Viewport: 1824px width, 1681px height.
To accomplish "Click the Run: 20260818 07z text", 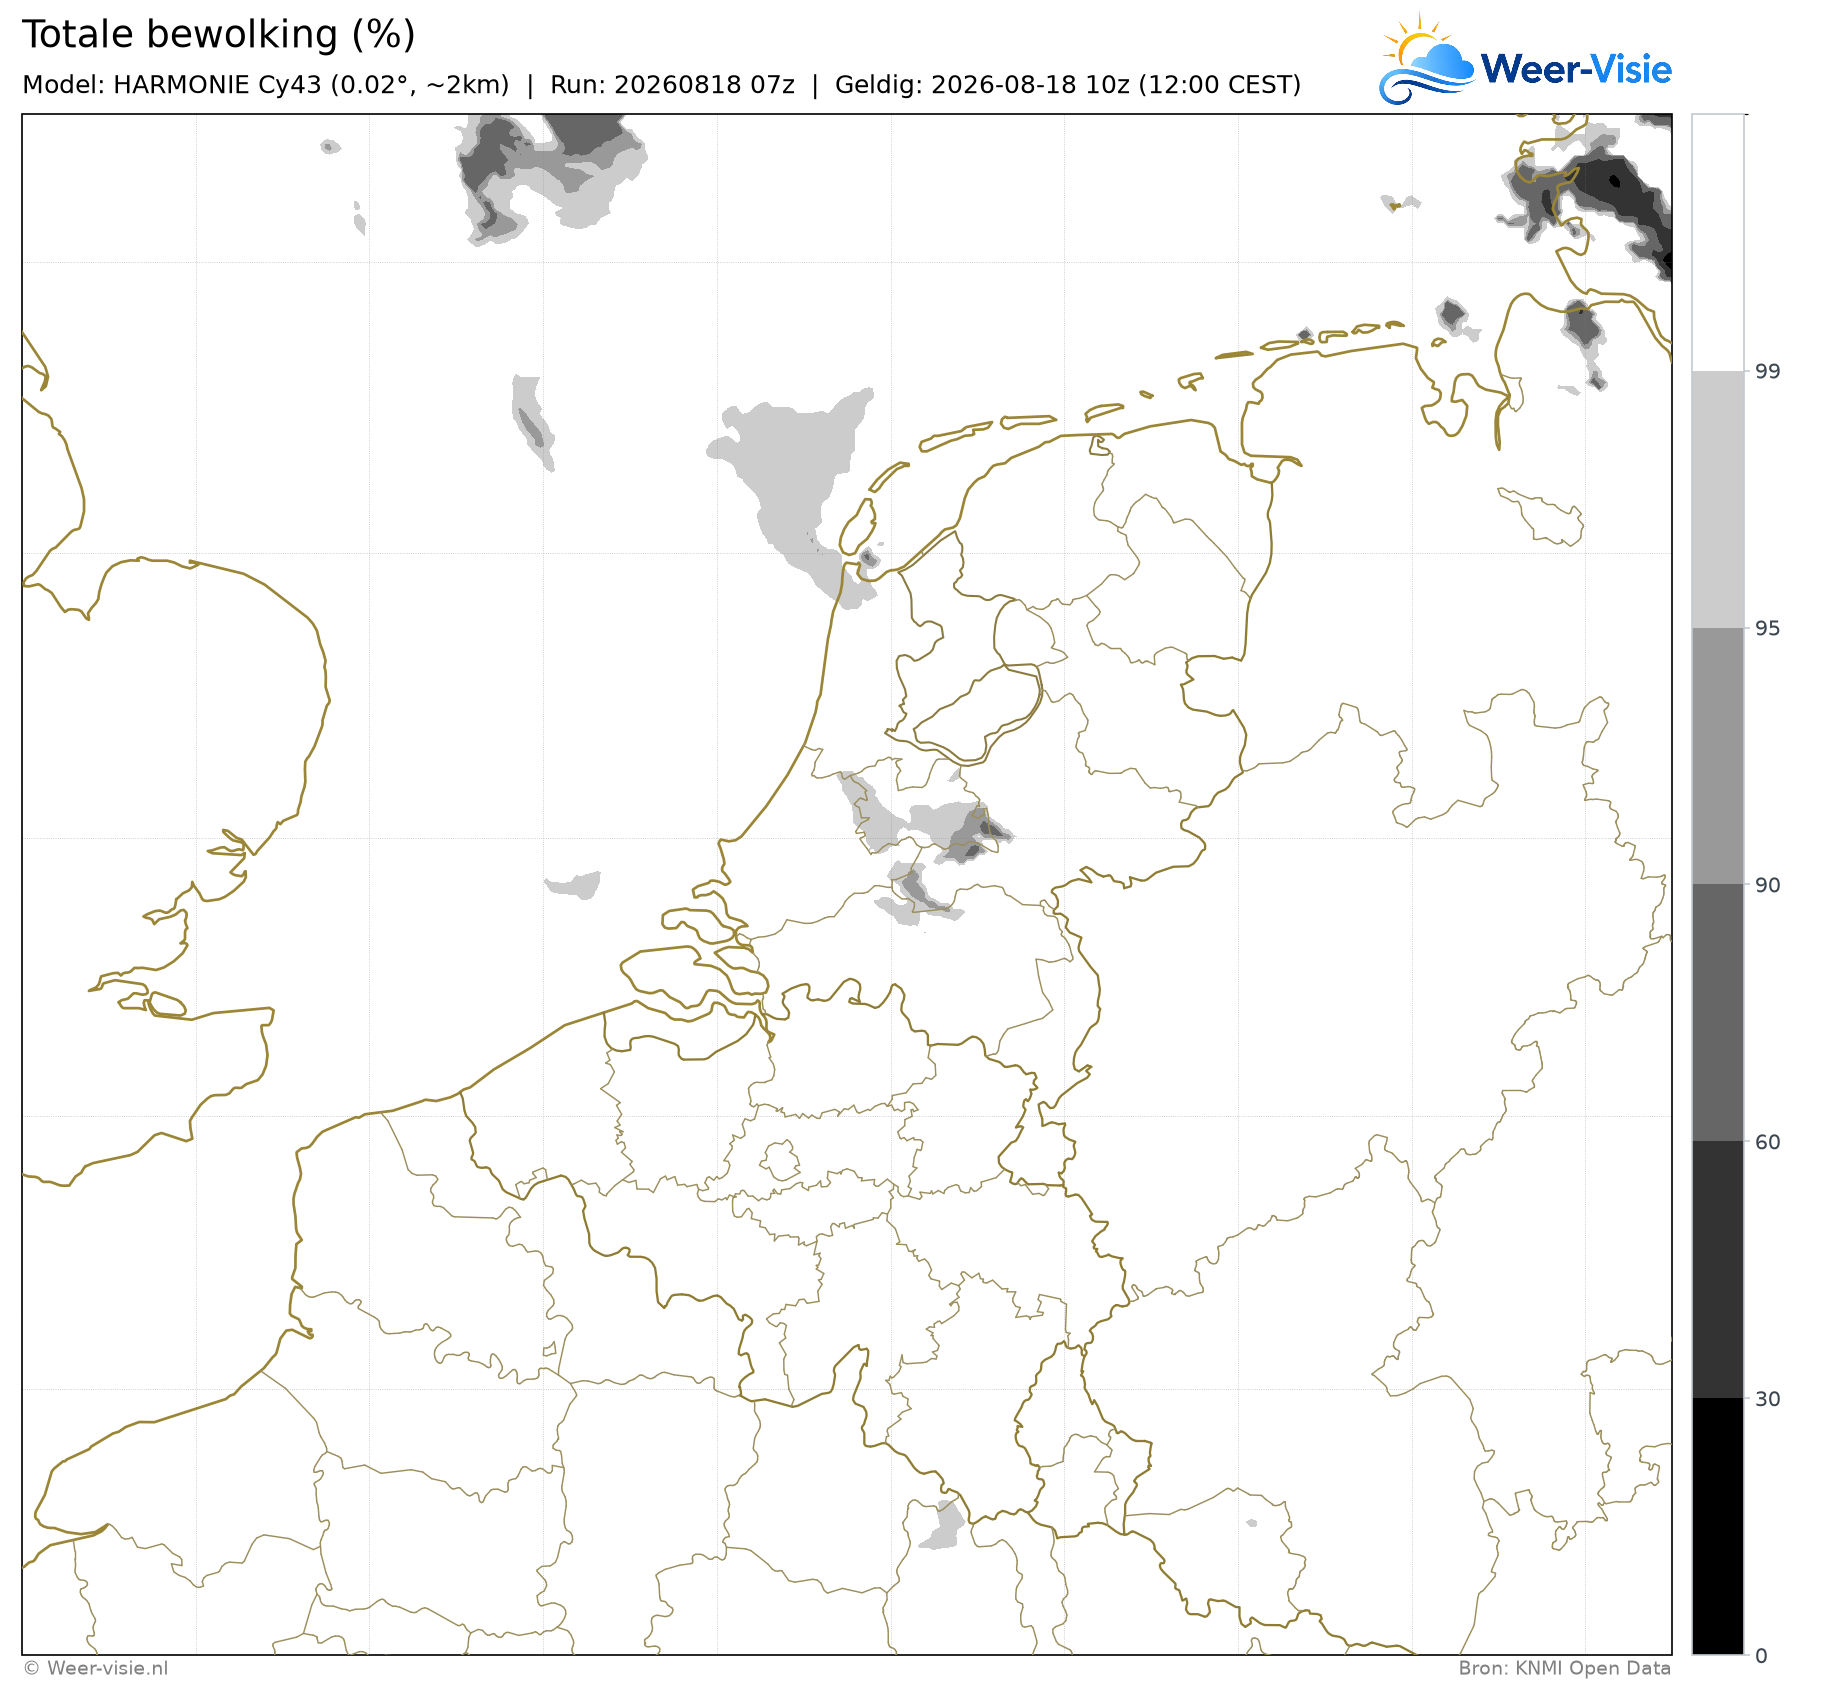I will pos(672,85).
